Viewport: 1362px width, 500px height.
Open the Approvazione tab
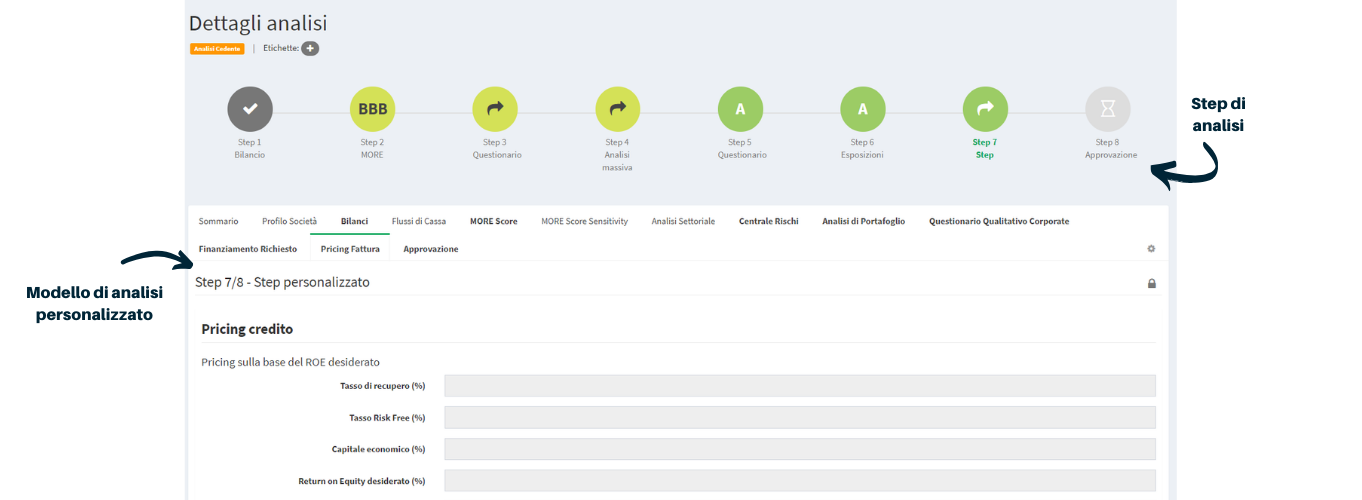[431, 249]
